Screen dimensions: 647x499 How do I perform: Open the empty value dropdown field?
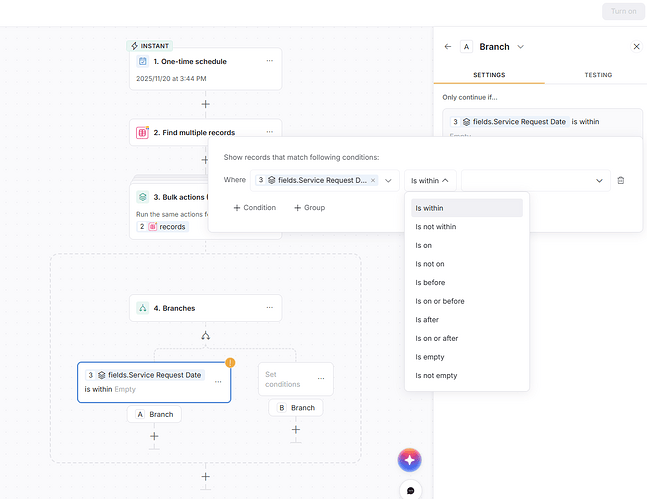(535, 180)
